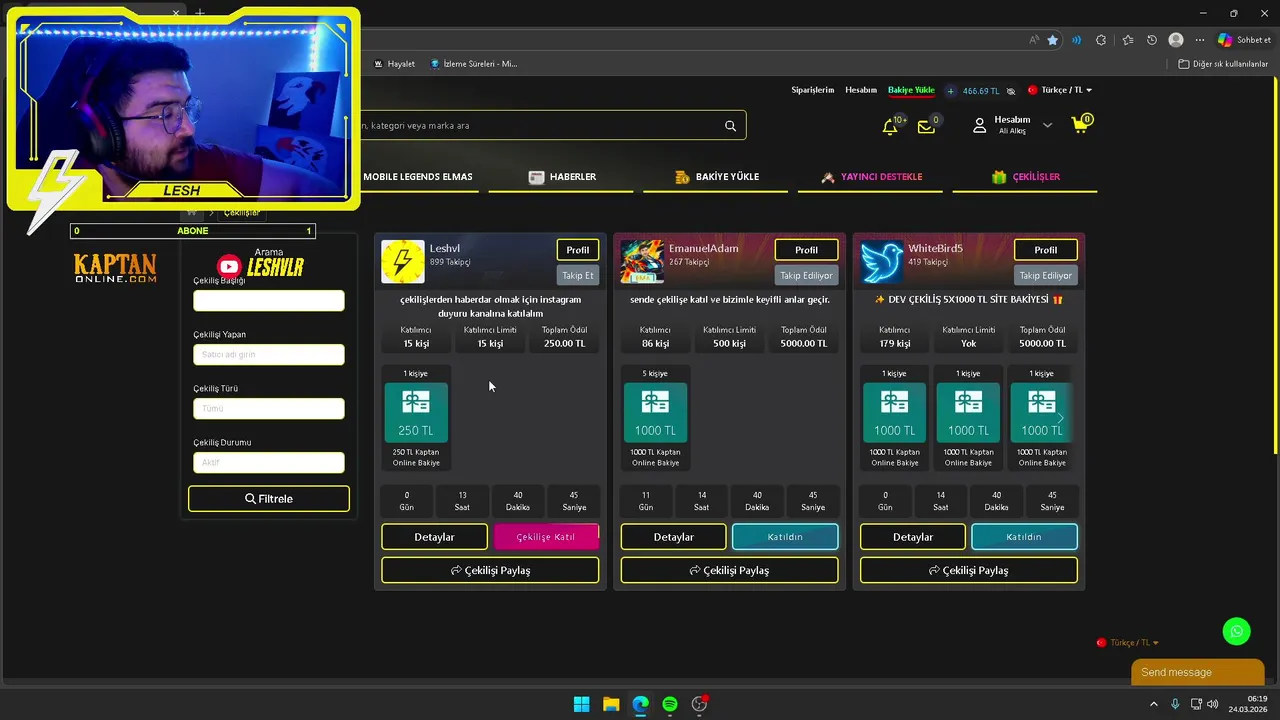Click the Kaptan Online logo
The width and height of the screenshot is (1280, 720).
pyautogui.click(x=115, y=268)
